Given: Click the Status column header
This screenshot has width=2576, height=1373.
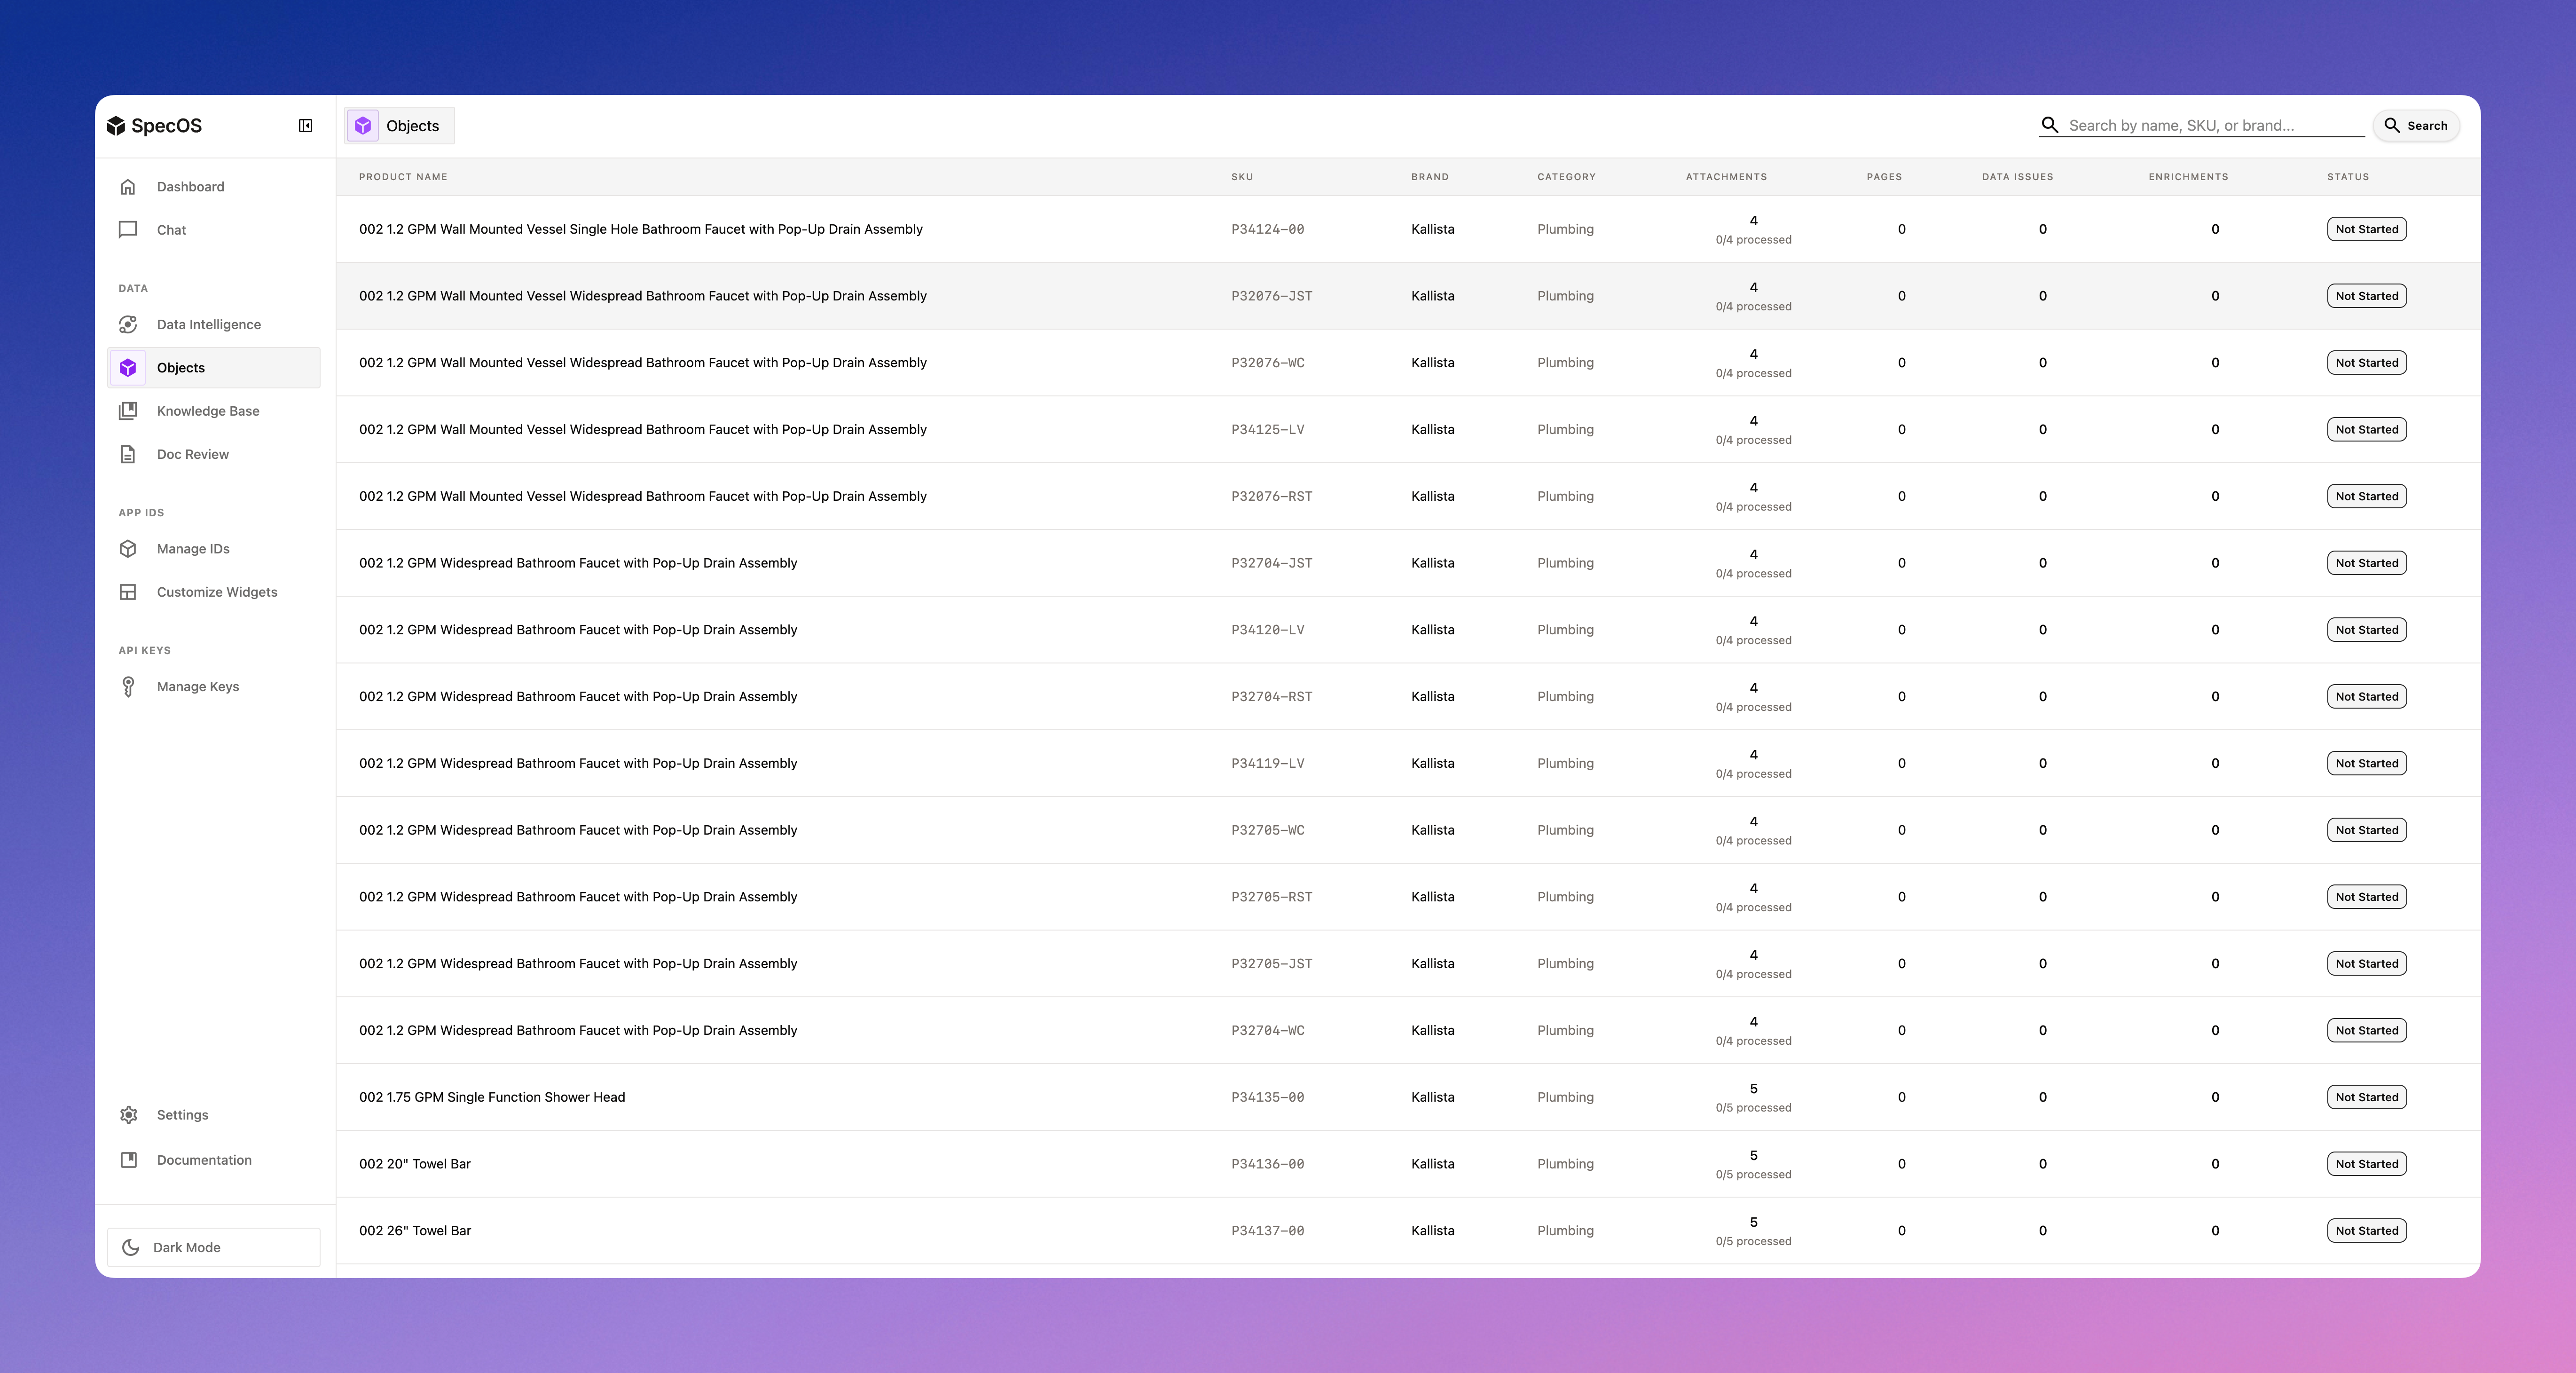Looking at the screenshot, I should [x=2347, y=177].
